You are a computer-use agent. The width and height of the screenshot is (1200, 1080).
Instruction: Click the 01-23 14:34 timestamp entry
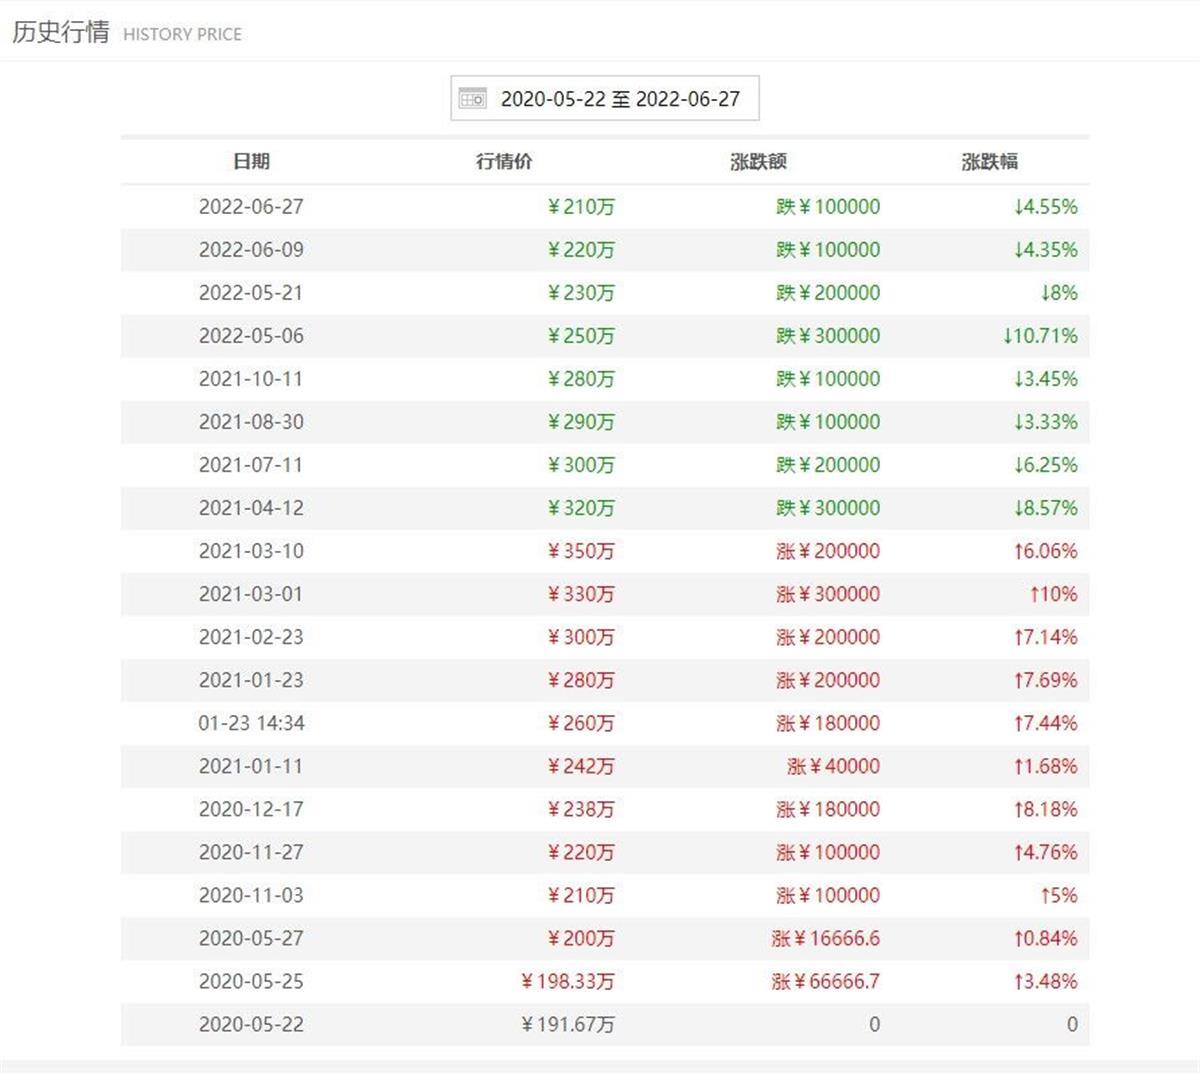[251, 723]
